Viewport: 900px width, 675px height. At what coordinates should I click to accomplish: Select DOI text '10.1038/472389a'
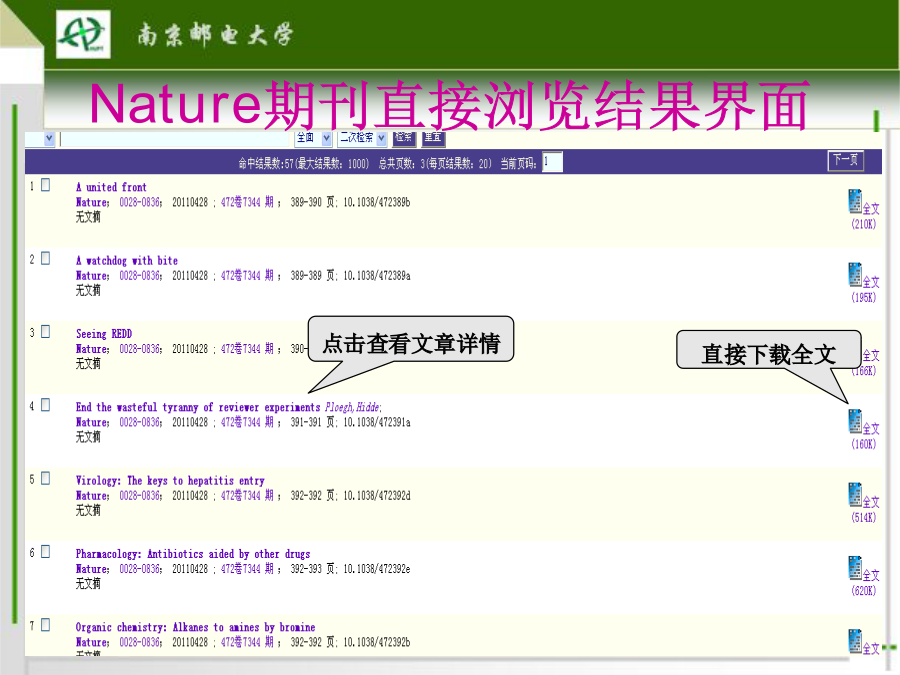377,276
